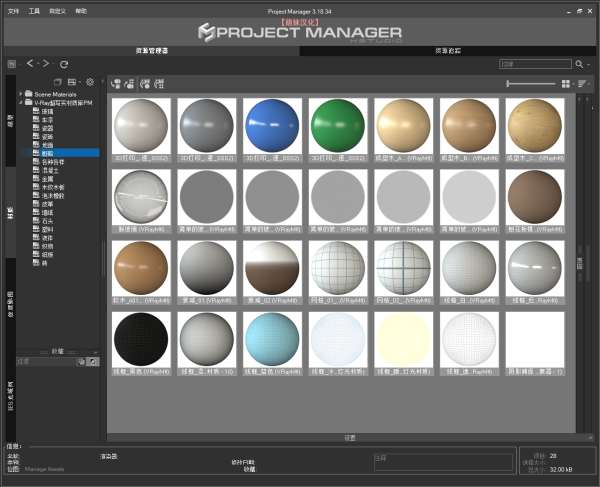Select the 玻璃 category in the tree
Image resolution: width=600 pixels, height=487 pixels.
point(47,111)
